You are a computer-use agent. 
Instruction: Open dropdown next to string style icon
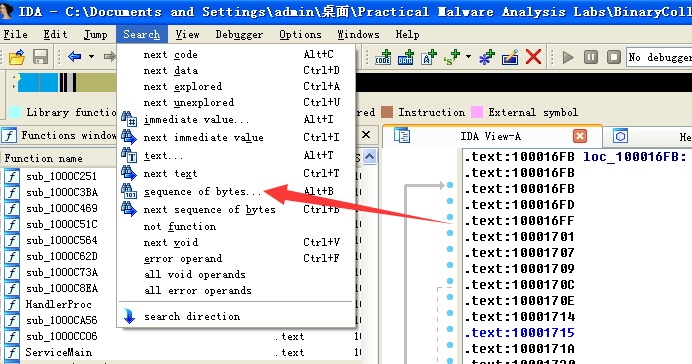[468, 57]
